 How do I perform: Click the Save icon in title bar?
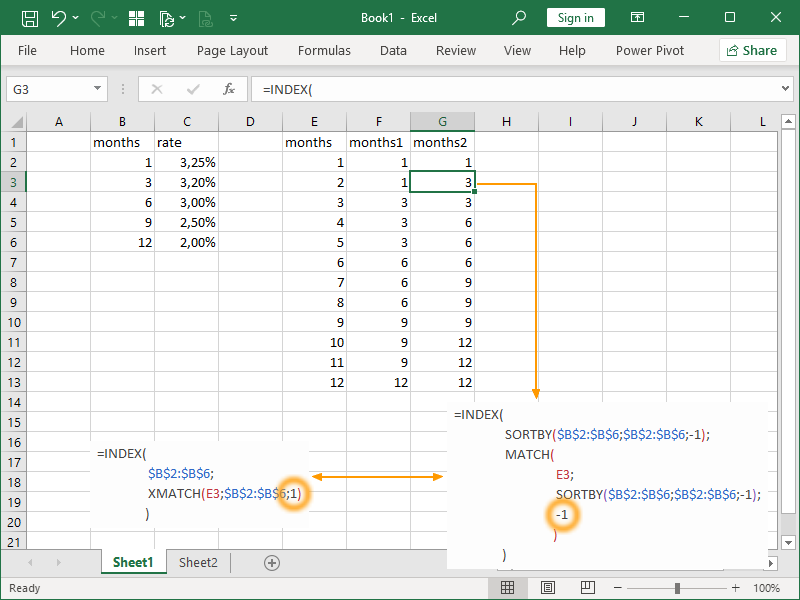tap(30, 18)
